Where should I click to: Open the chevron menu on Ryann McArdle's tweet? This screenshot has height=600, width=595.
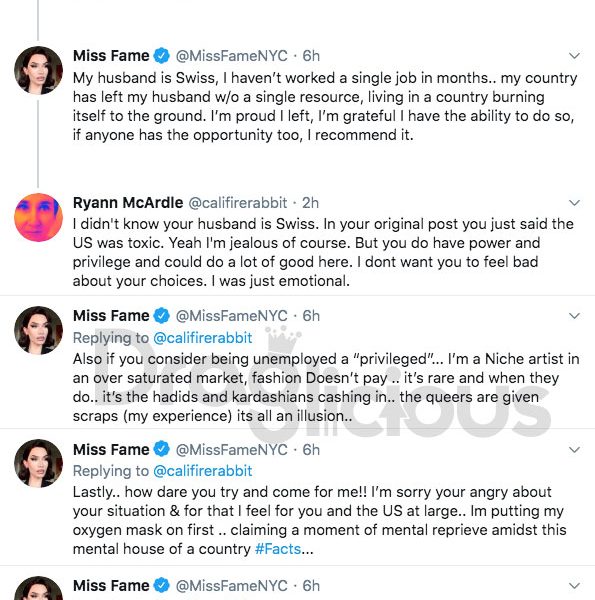point(574,203)
